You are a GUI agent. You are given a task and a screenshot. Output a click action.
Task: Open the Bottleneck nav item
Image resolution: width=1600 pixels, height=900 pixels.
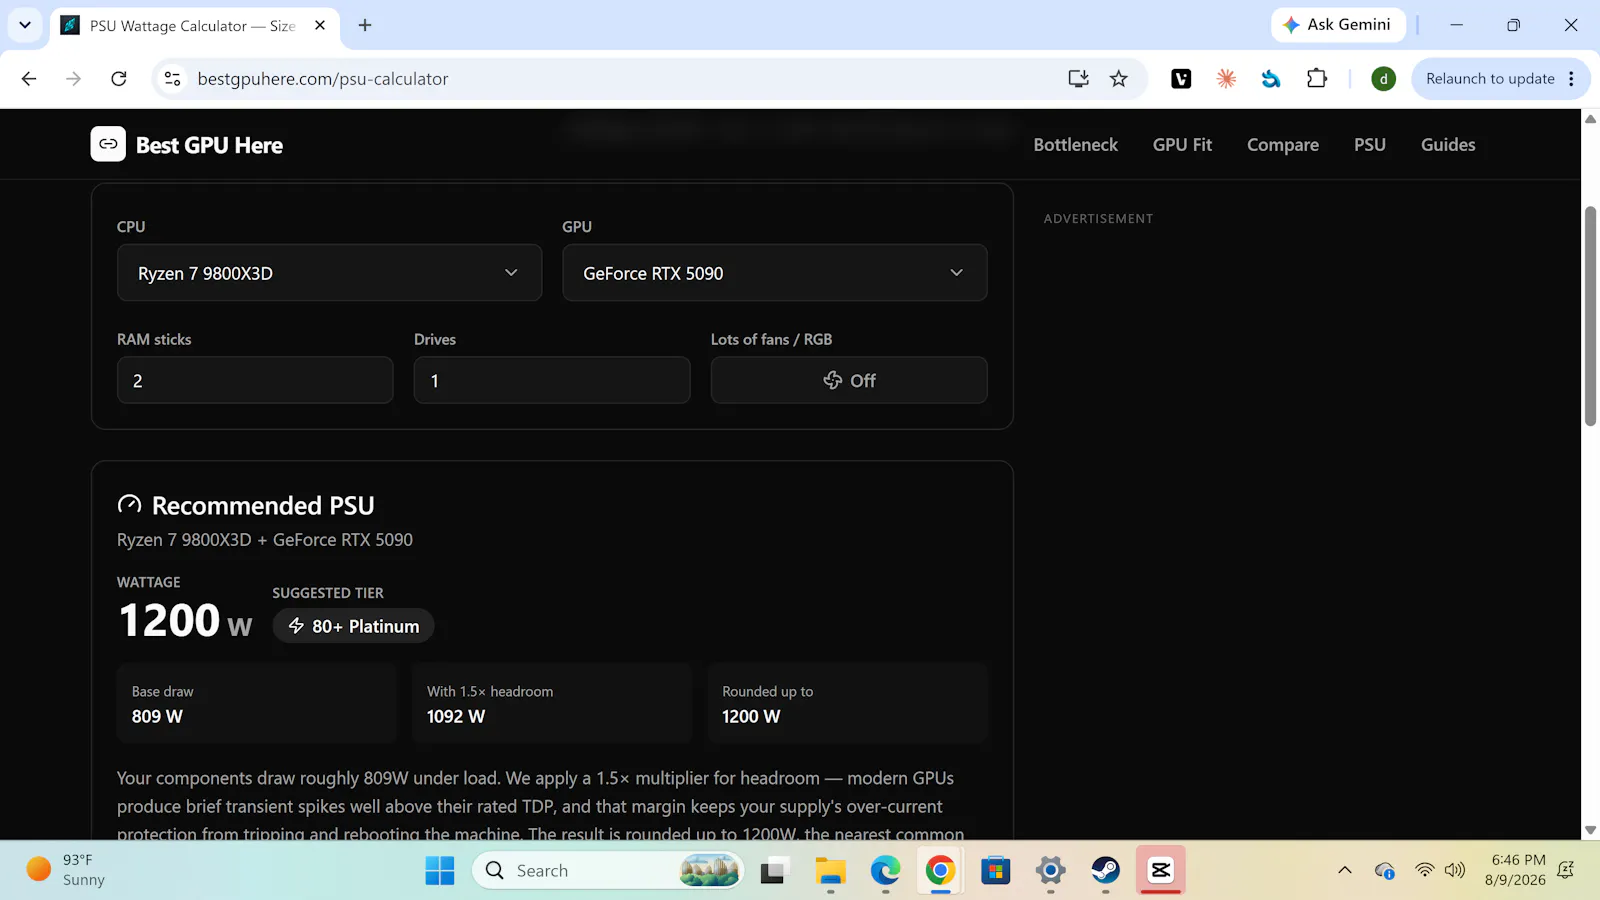coord(1075,145)
